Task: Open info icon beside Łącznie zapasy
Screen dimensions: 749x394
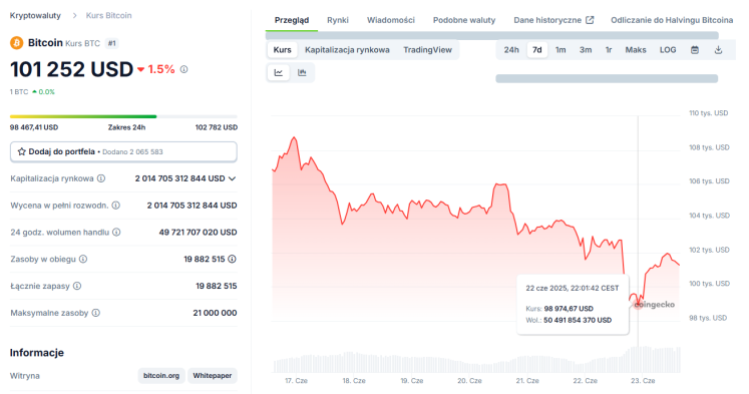Action: (x=77, y=286)
